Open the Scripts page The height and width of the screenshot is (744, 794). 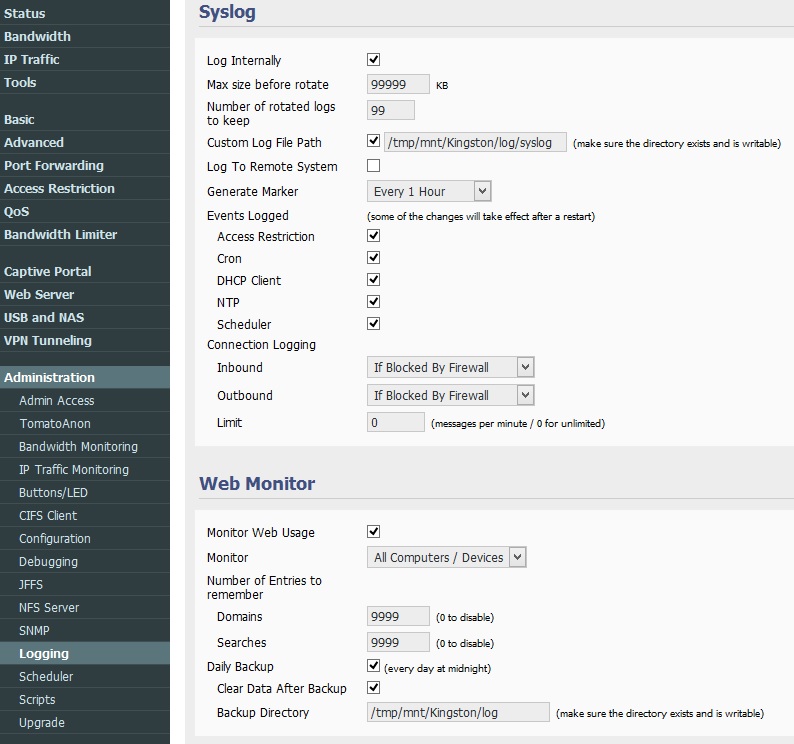(x=85, y=699)
